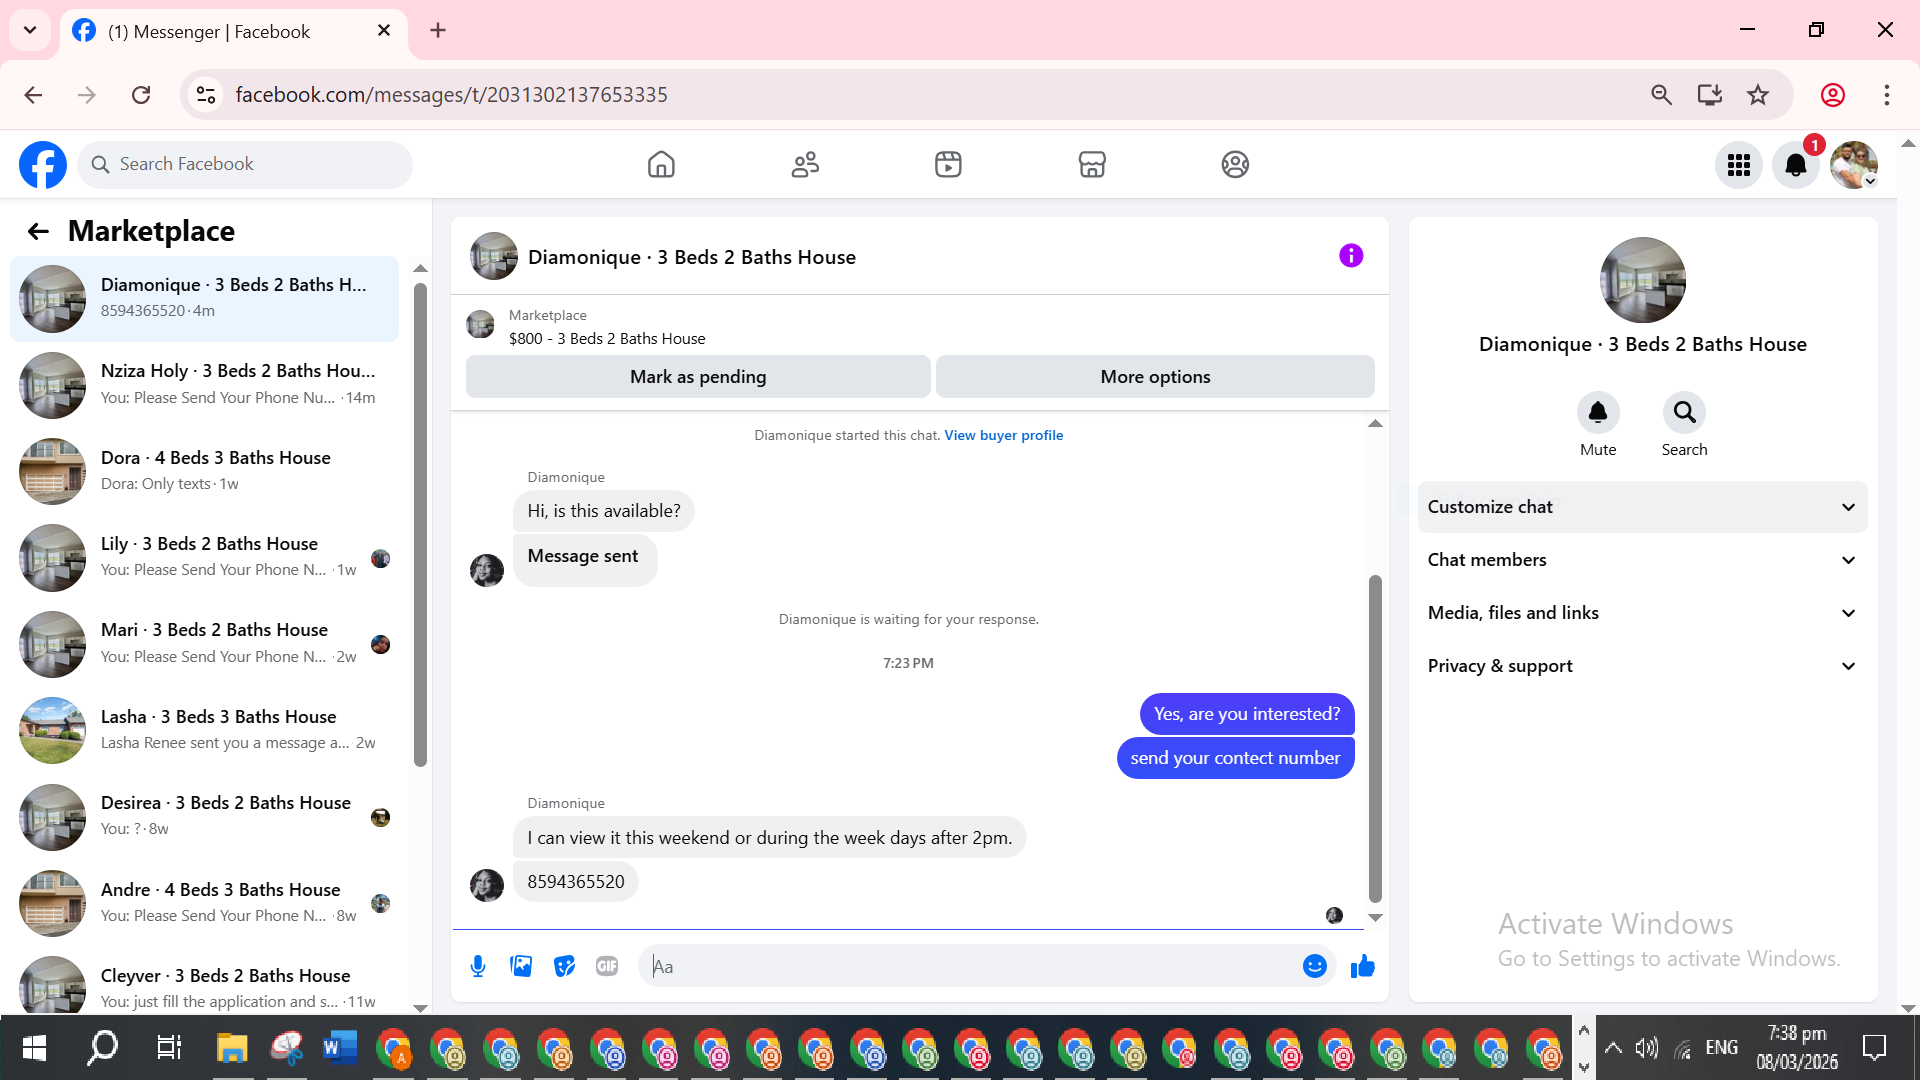Expand Customize chat section

(x=1642, y=507)
